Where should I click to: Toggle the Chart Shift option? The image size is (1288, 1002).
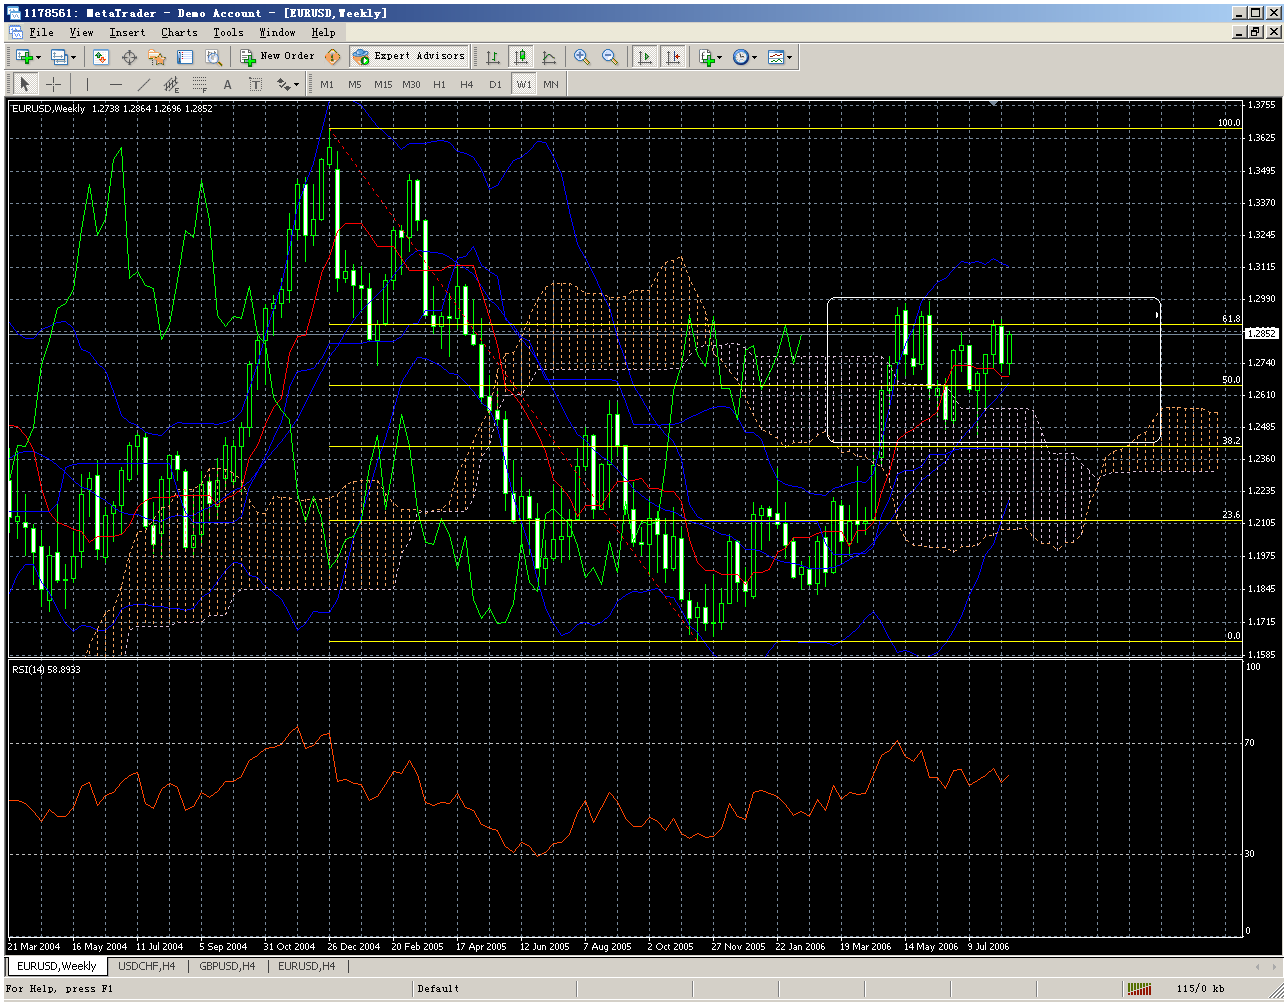pyautogui.click(x=674, y=57)
